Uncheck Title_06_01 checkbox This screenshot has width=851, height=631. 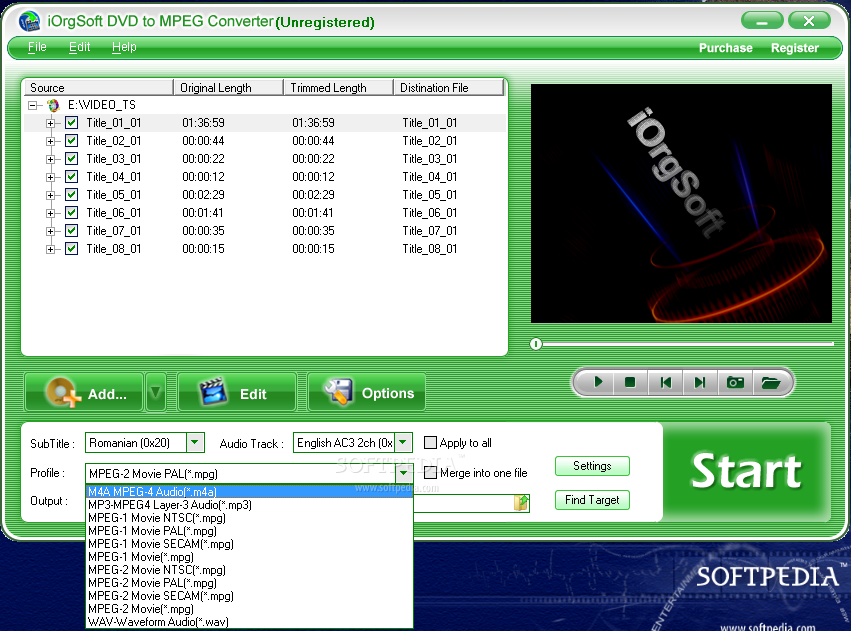(x=71, y=212)
